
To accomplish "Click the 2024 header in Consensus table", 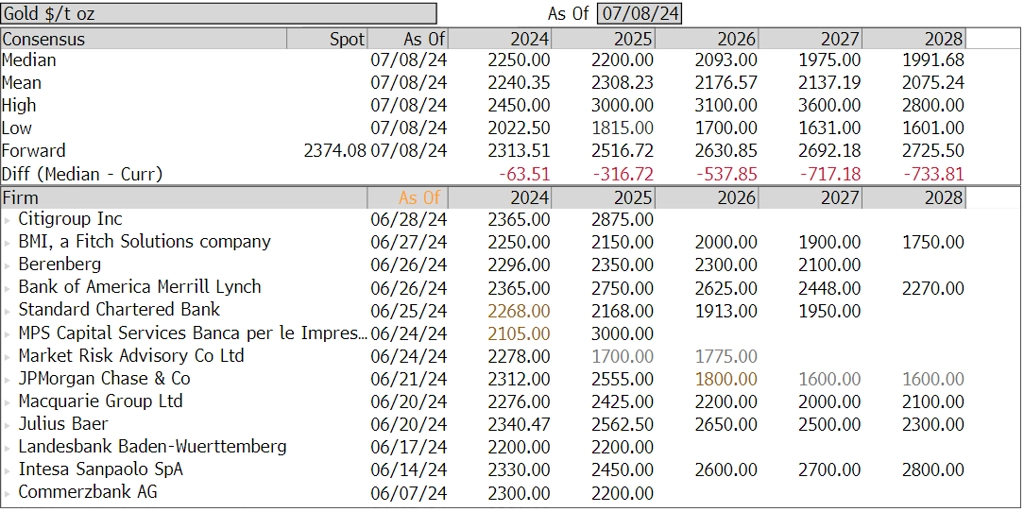I will (500, 39).
